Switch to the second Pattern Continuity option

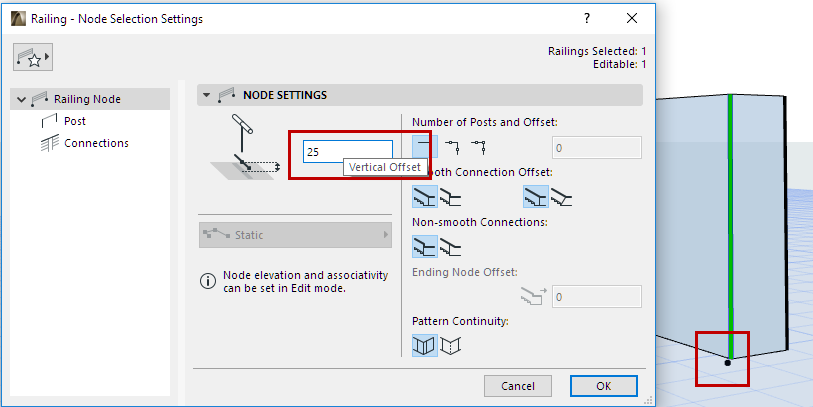click(x=450, y=346)
